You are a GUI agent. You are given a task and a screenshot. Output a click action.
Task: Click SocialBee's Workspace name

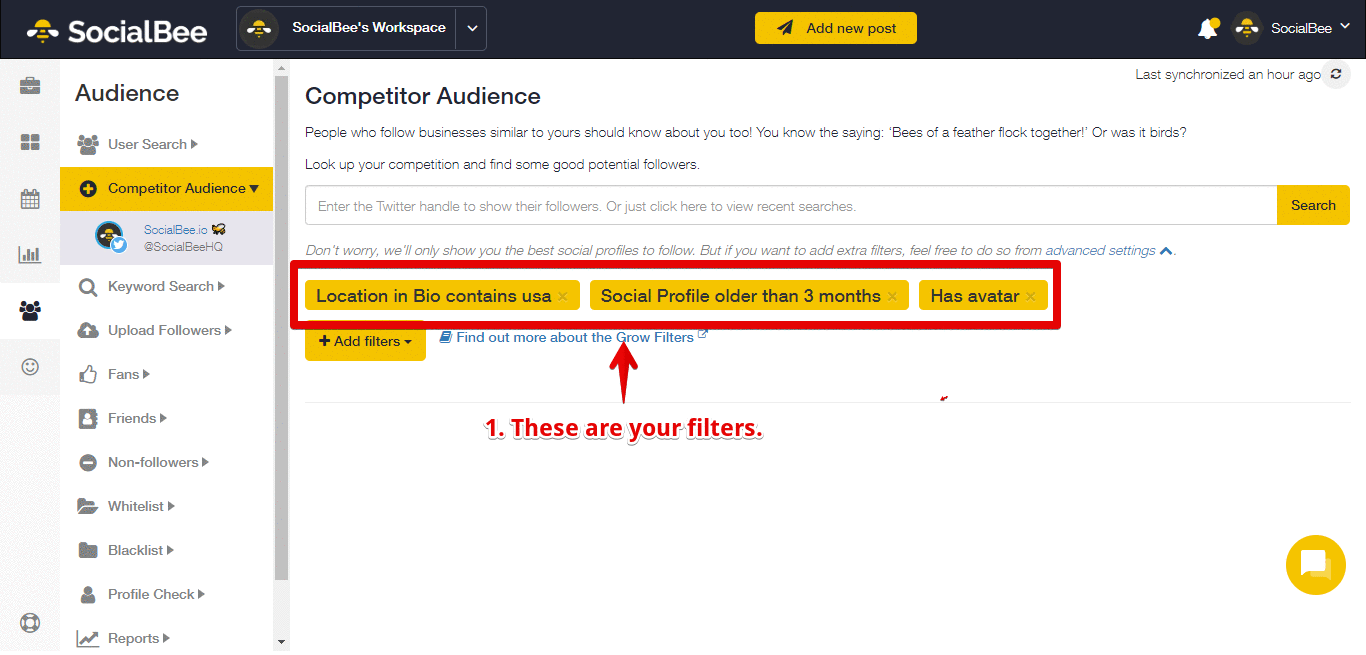pos(369,28)
